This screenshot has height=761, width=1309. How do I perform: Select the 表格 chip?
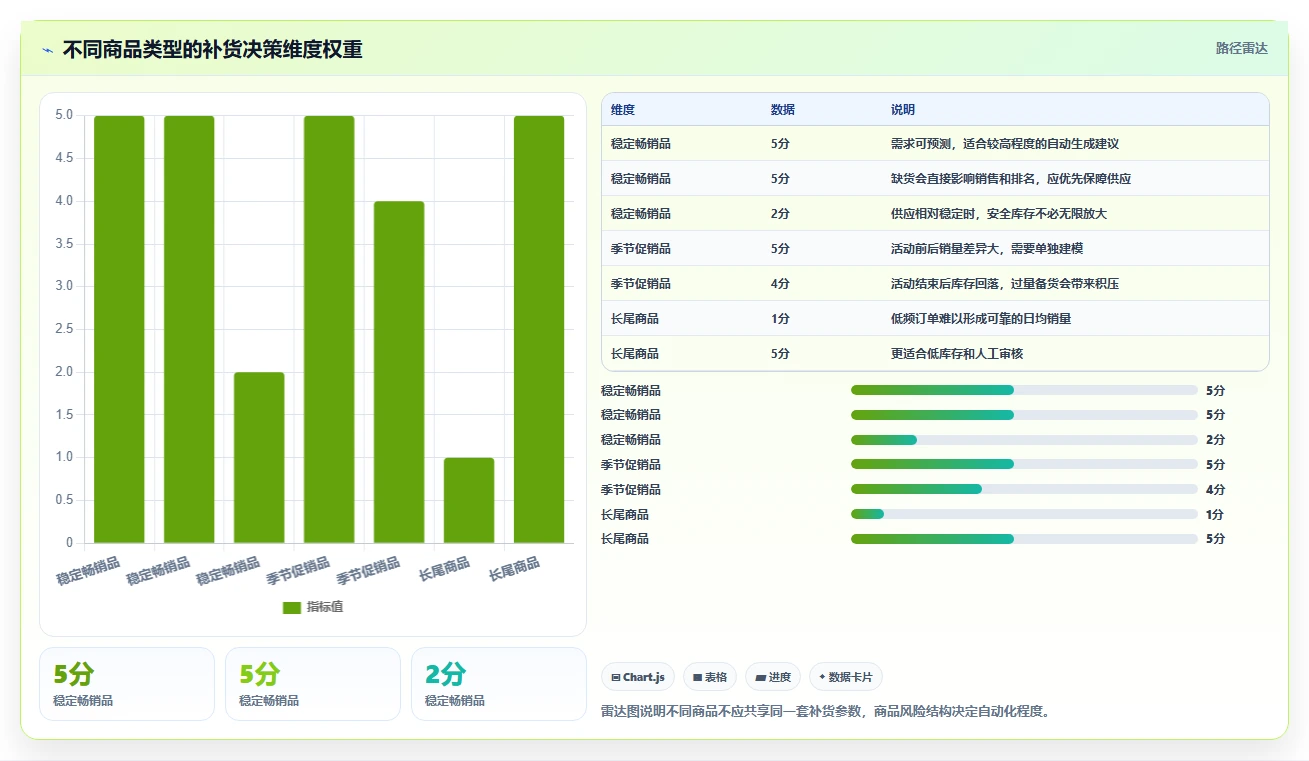coord(710,677)
